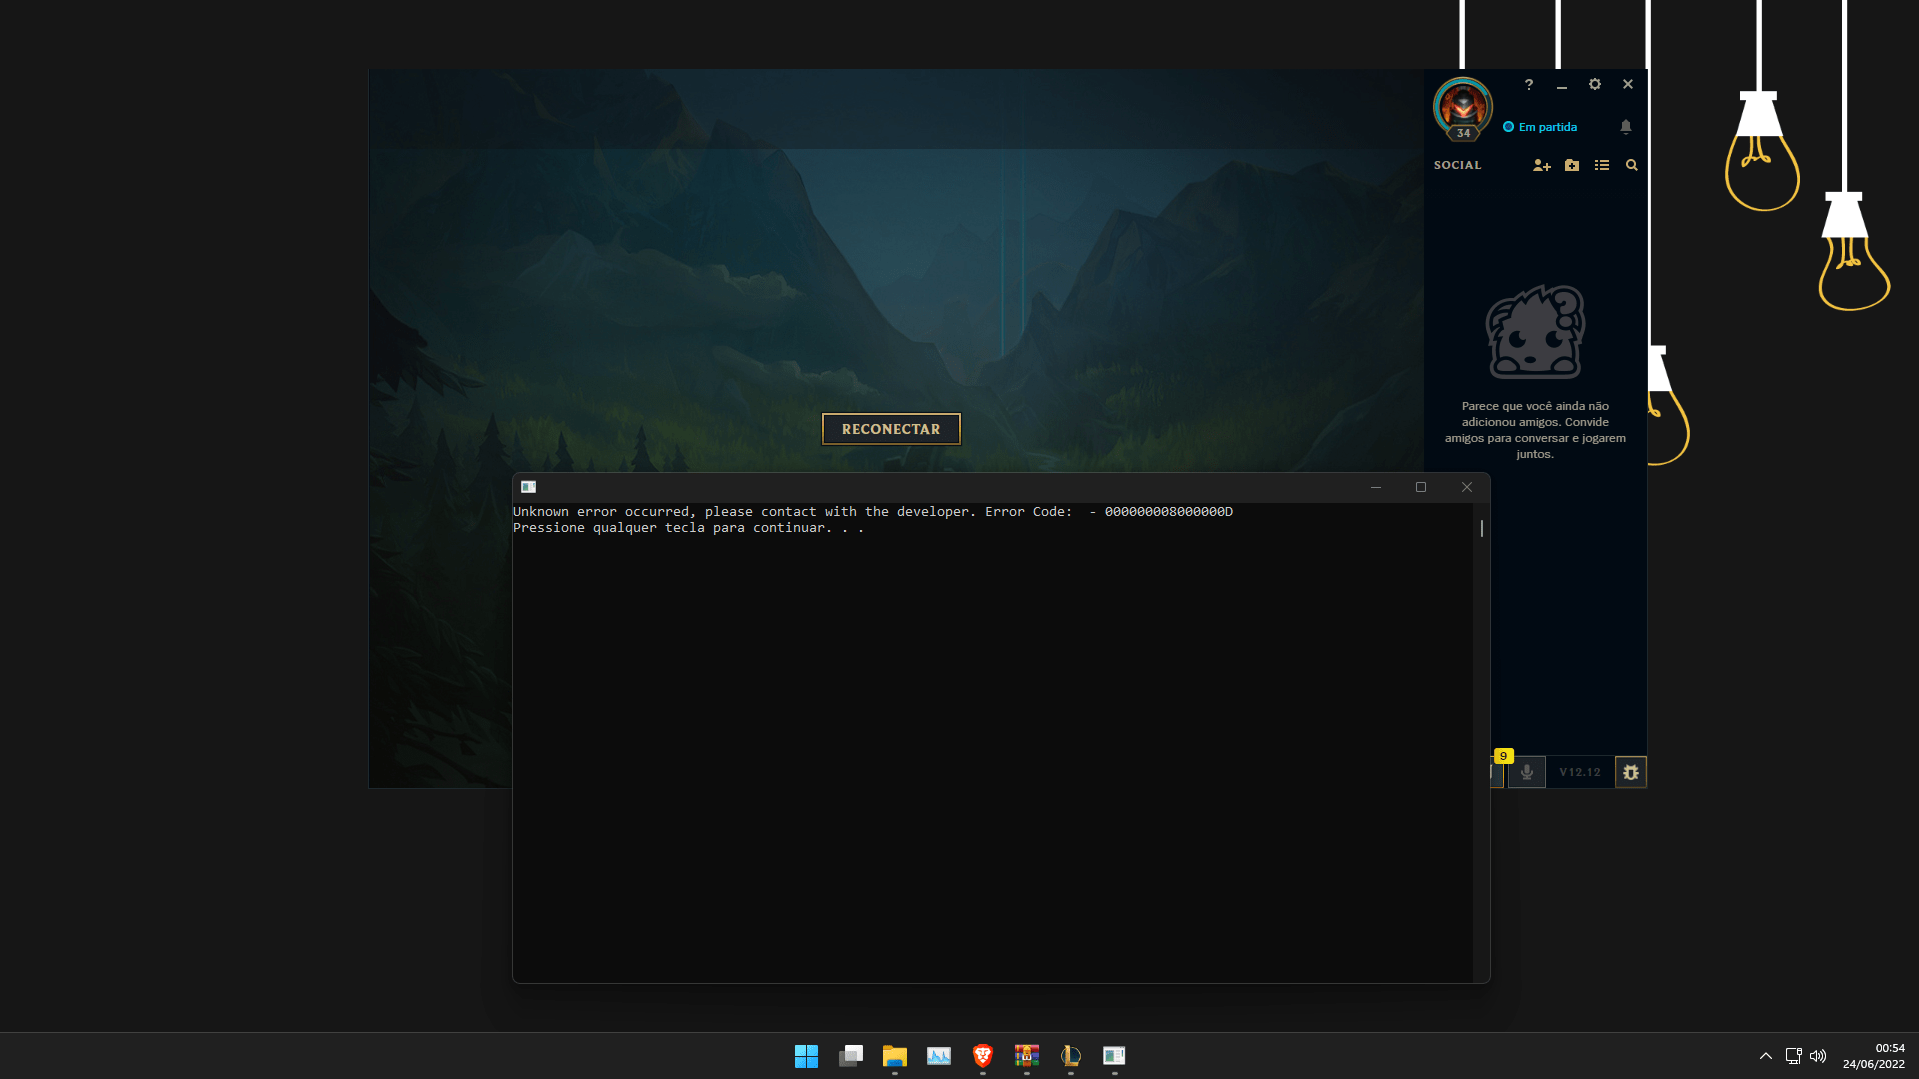The image size is (1919, 1079).
Task: Click the summoner profile avatar level 34
Action: pos(1463,107)
